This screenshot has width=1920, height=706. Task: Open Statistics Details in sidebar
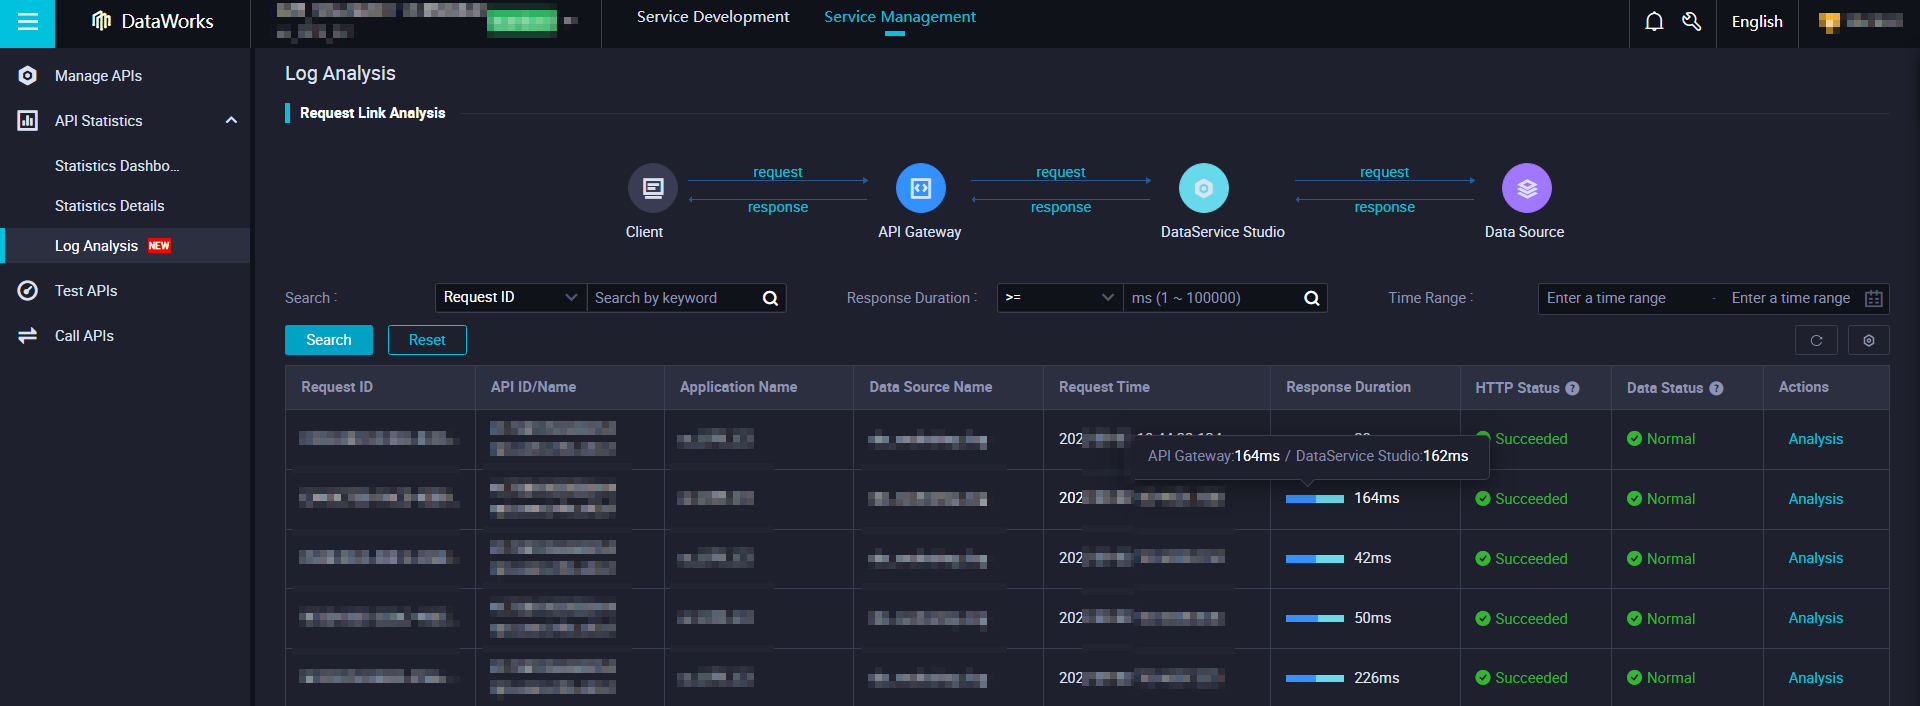110,206
